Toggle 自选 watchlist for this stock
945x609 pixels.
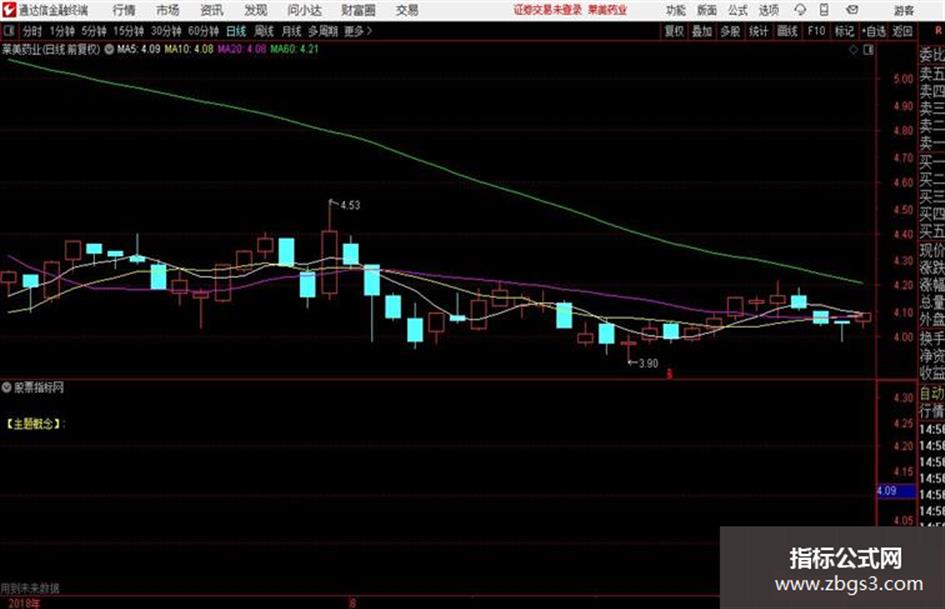(873, 31)
